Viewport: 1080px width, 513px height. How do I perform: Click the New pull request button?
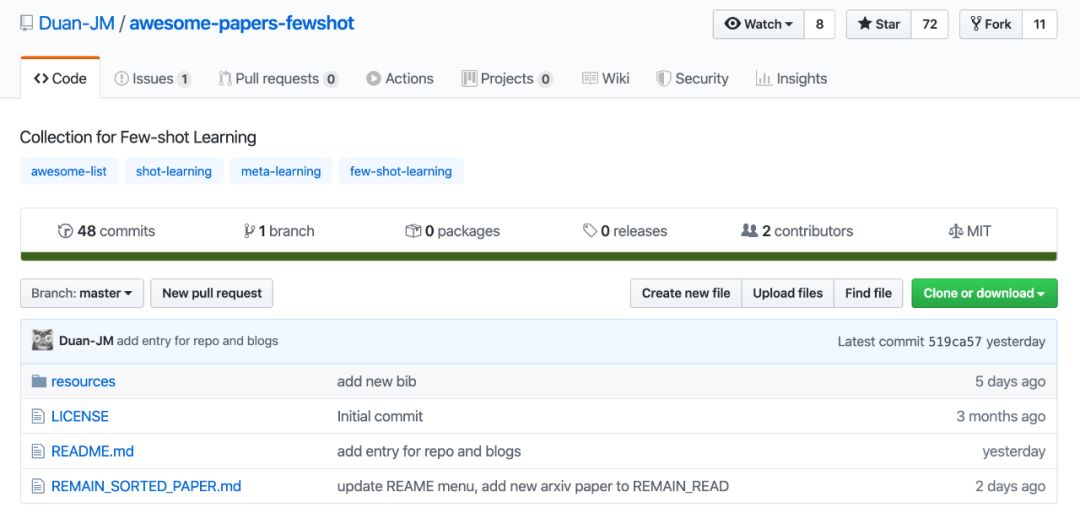click(x=212, y=293)
